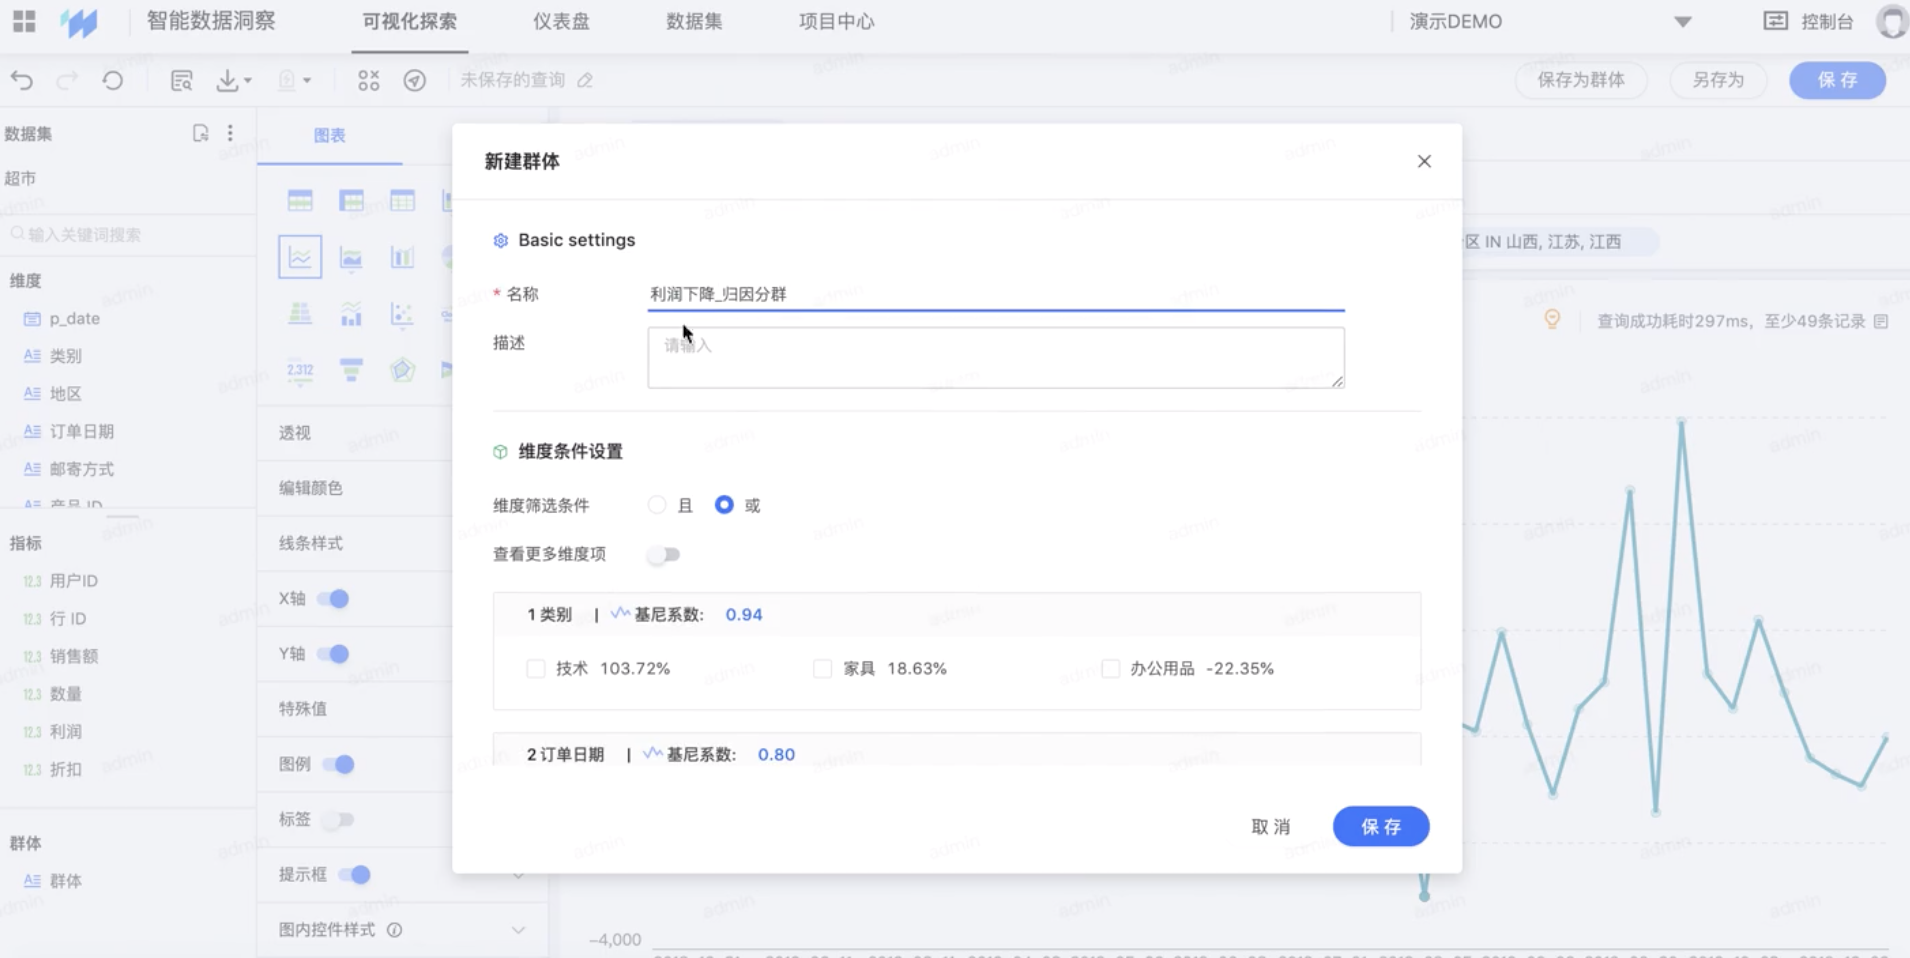Expand the 图内控件样式 section chevron
Viewport: 1910px width, 958px height.
pyautogui.click(x=518, y=930)
